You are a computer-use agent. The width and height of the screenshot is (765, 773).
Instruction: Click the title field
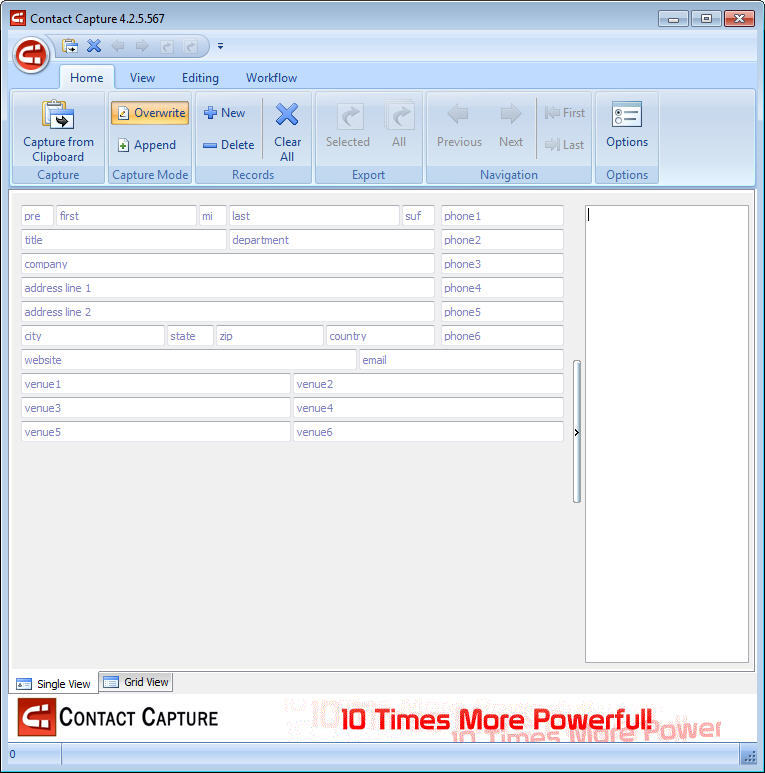coord(124,240)
